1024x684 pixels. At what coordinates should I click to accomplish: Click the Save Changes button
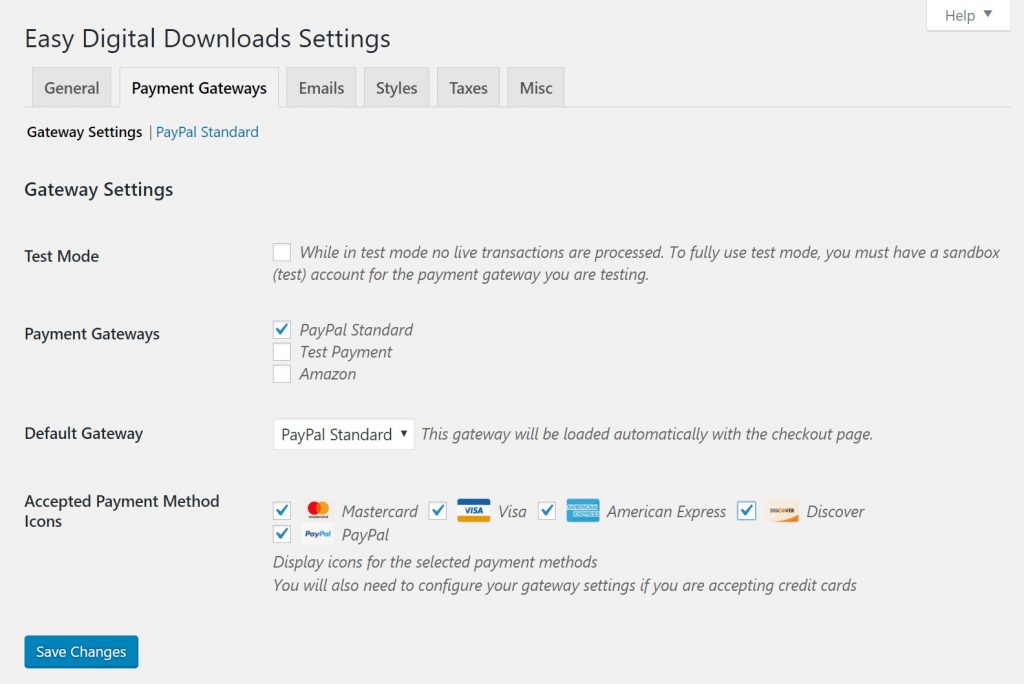(x=80, y=651)
